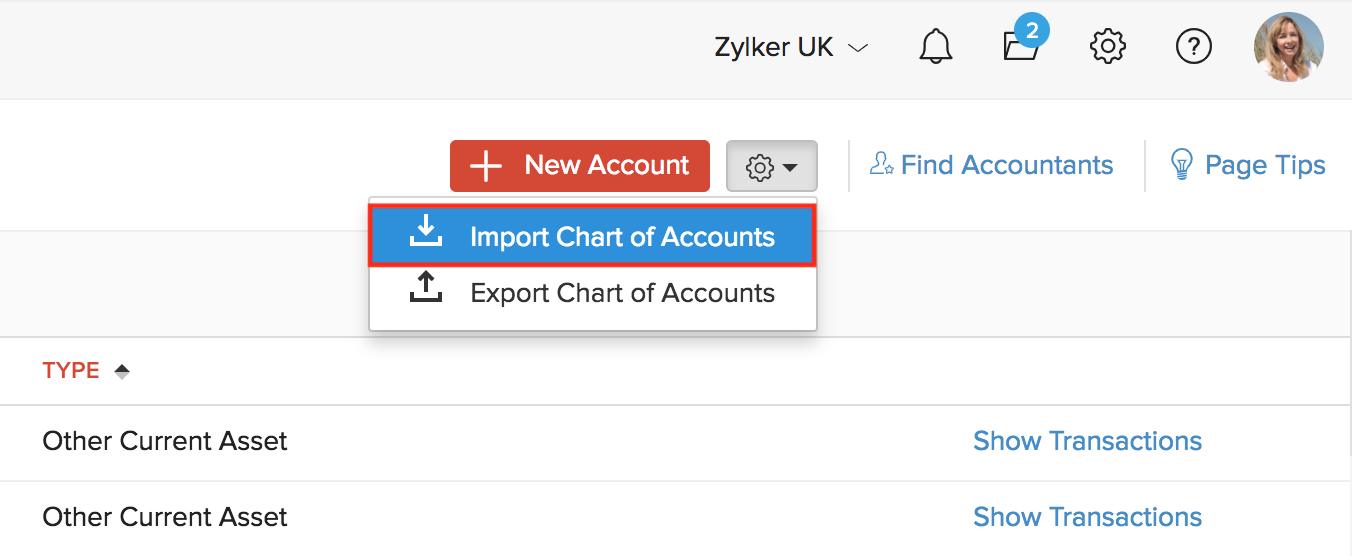Click the Page Tips lightbulb icon
The height and width of the screenshot is (556, 1352).
coord(1182,165)
